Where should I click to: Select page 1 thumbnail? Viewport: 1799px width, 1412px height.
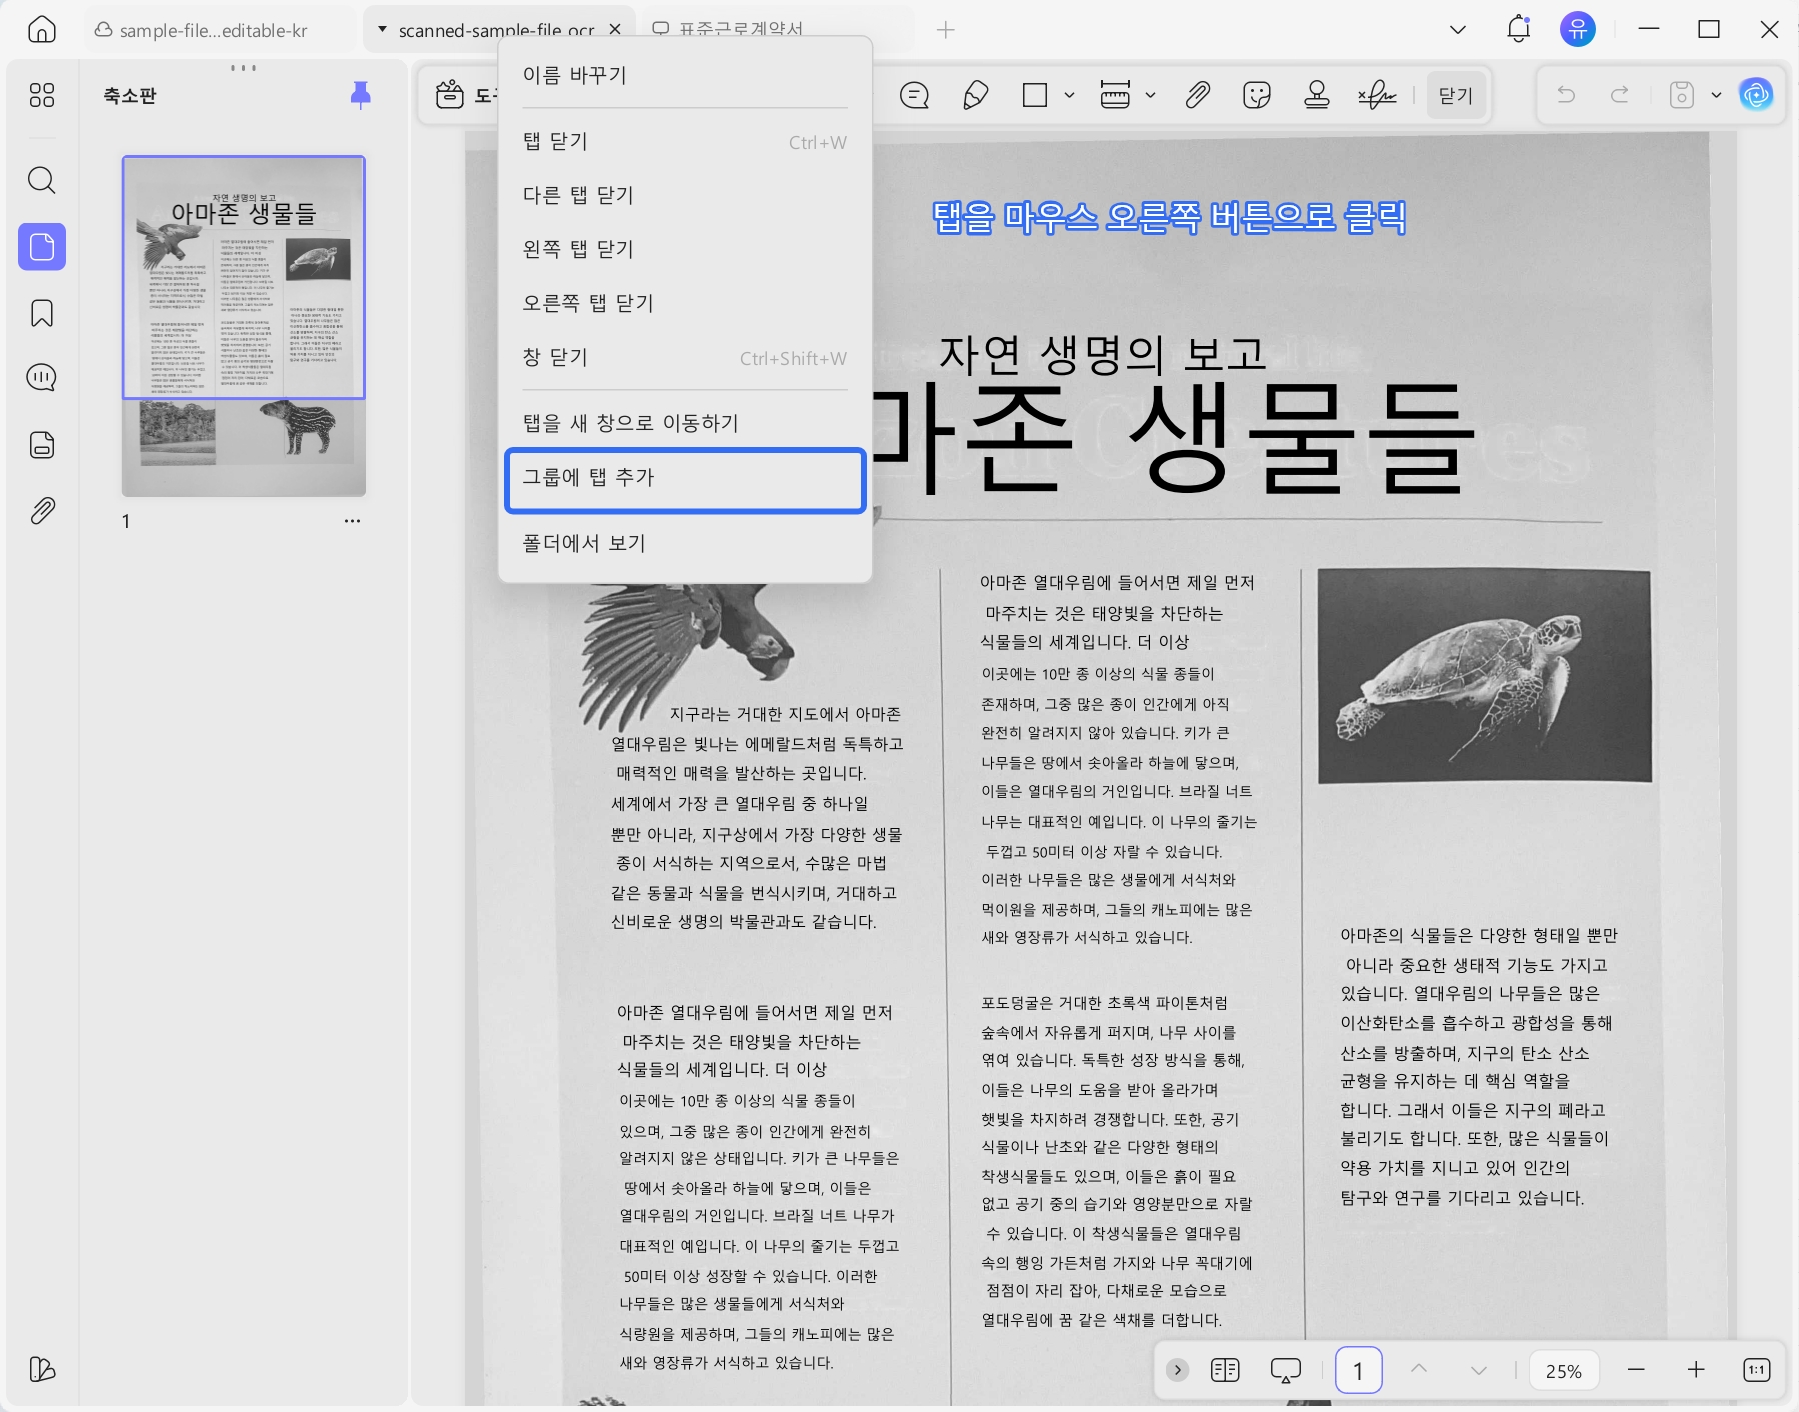(244, 326)
